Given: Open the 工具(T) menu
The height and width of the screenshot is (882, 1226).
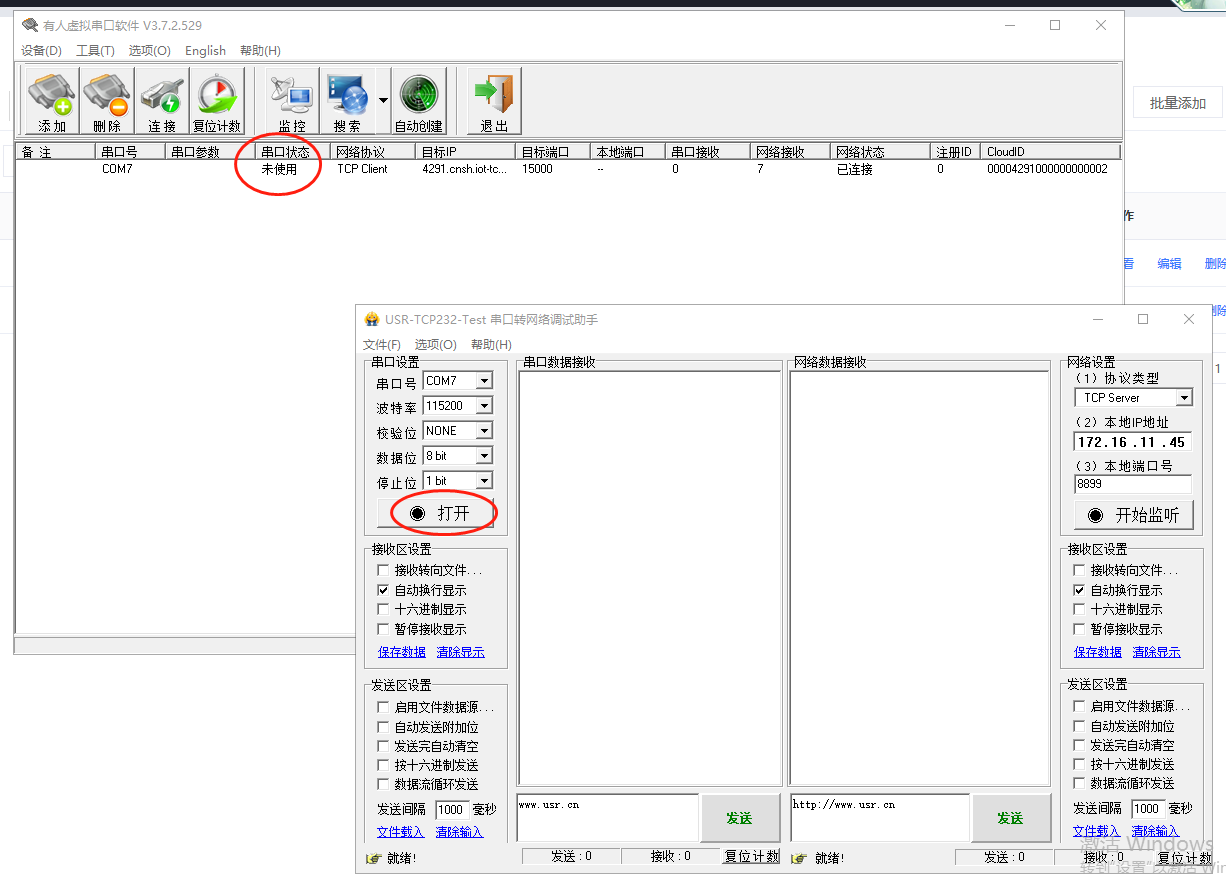Looking at the screenshot, I should pos(95,51).
